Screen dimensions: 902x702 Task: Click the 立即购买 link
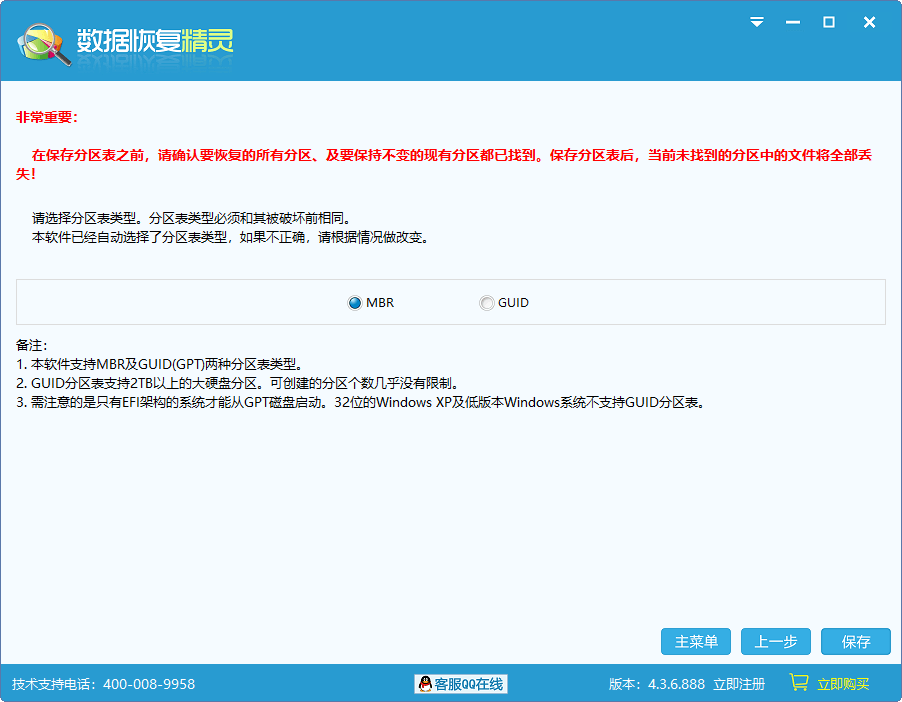[x=843, y=684]
